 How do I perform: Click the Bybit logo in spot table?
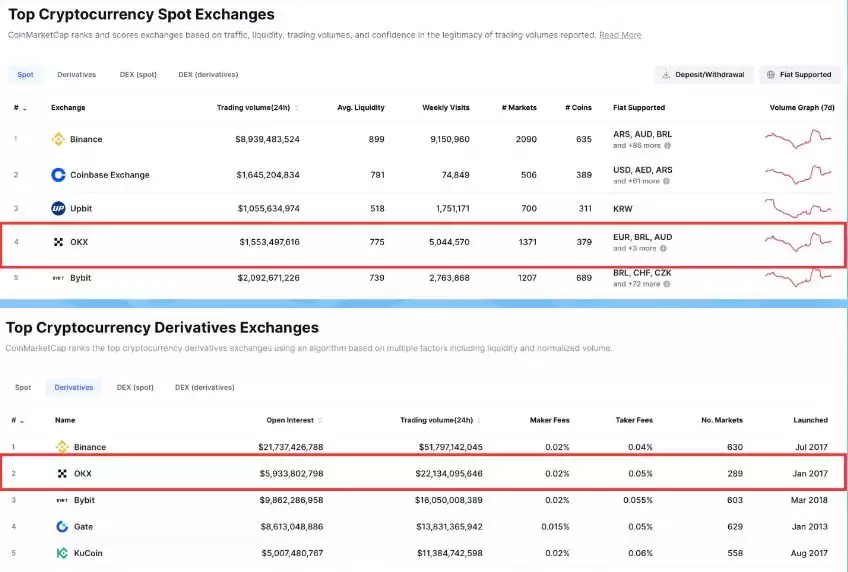point(58,277)
